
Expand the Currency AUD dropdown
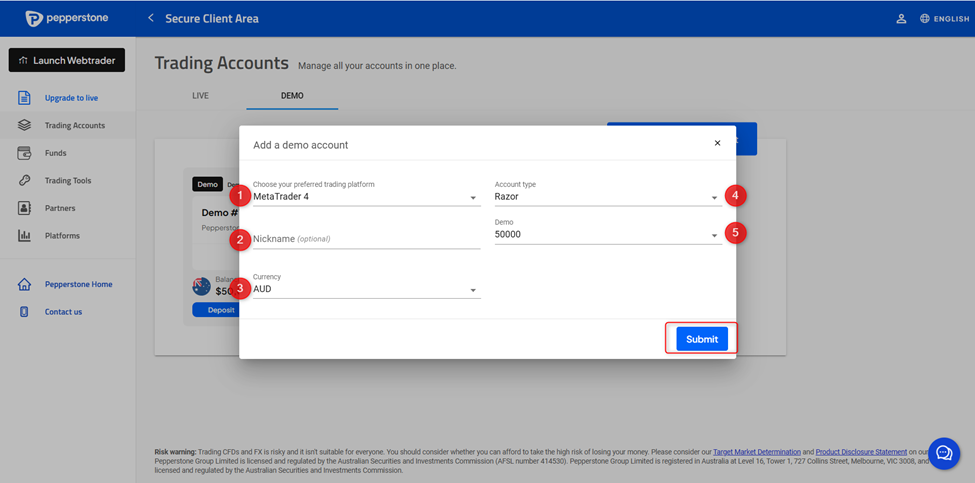366,290
